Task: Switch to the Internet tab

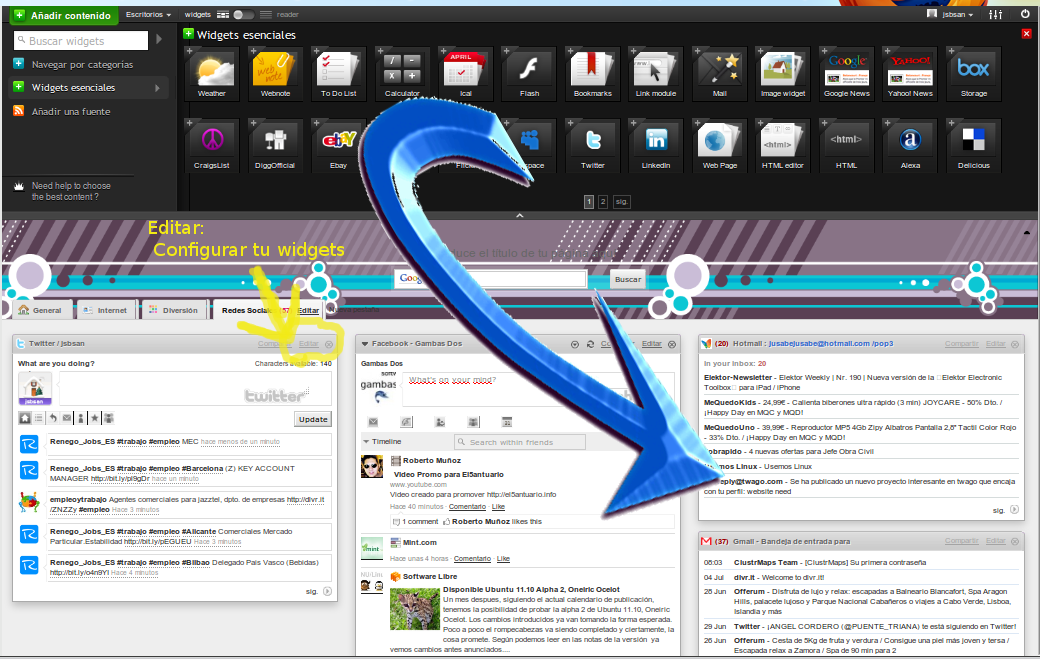Action: pyautogui.click(x=105, y=310)
